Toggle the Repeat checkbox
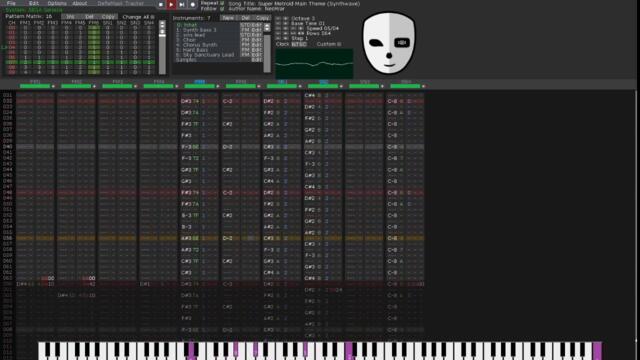Viewport: 640px width, 360px height. coord(222,3)
